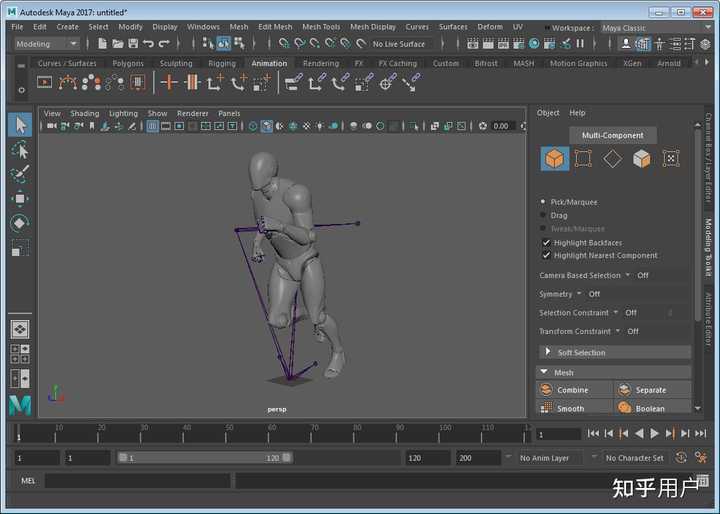Screen dimensions: 720x514
Task: Click the save scene icon
Action: [x=133, y=44]
